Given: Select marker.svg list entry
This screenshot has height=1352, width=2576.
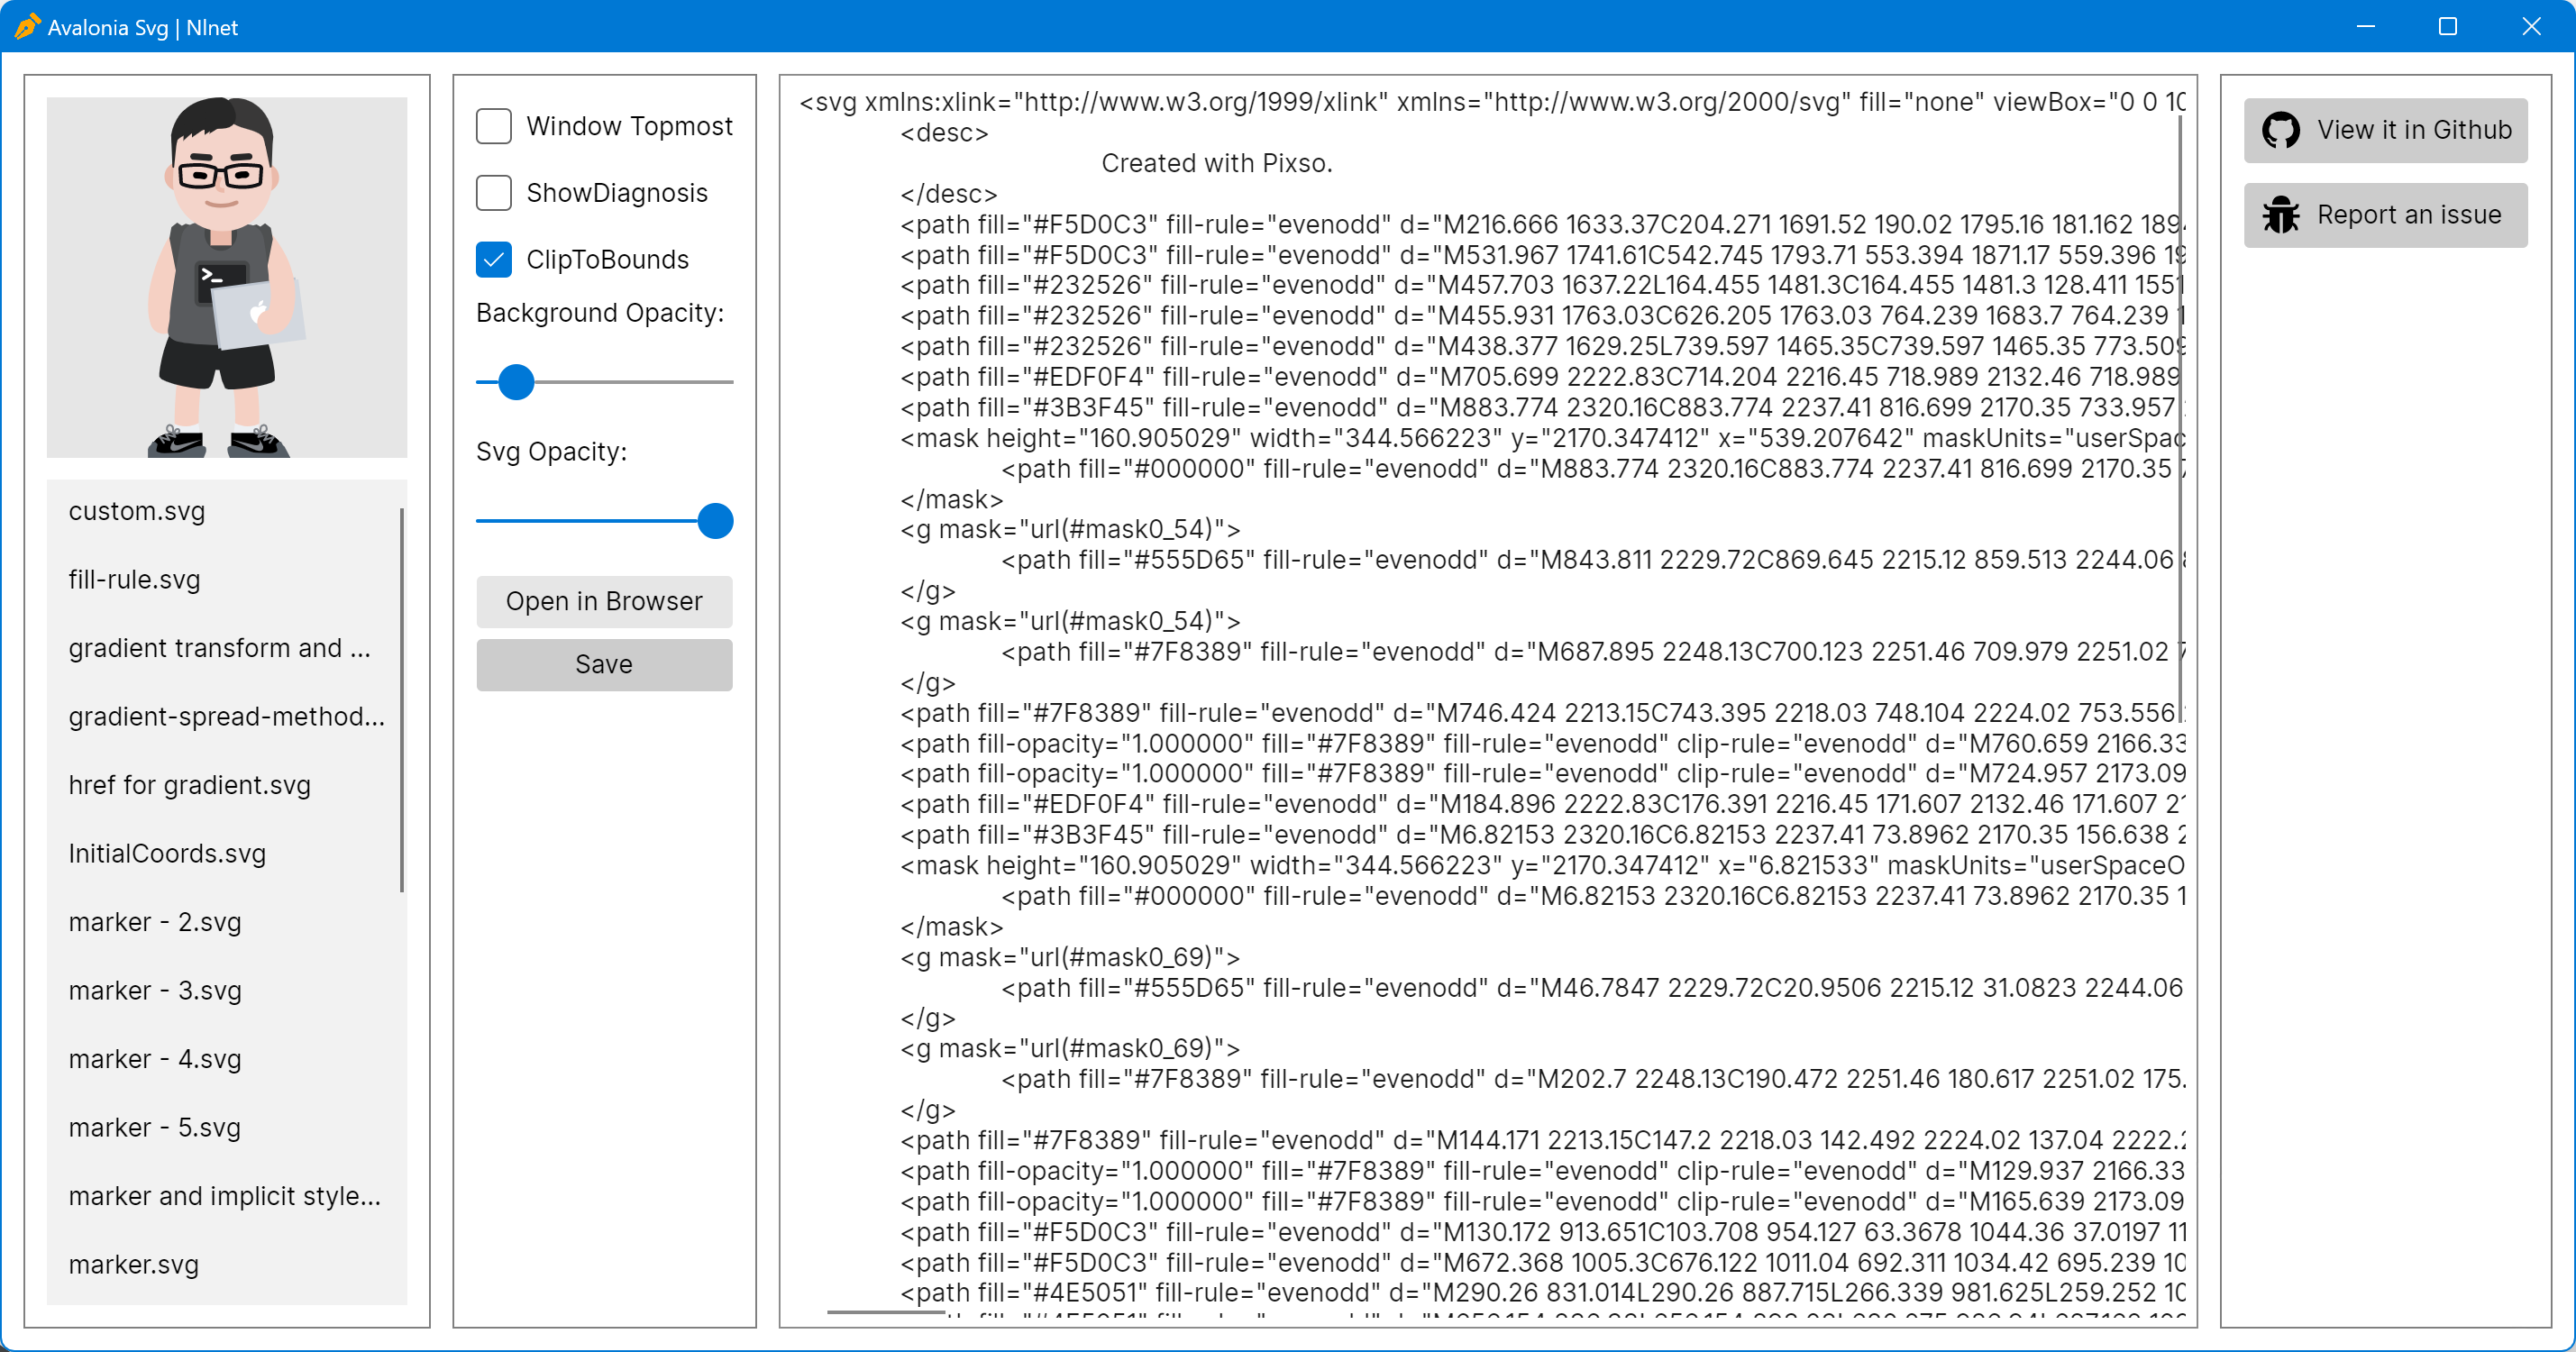Looking at the screenshot, I should coord(134,1264).
